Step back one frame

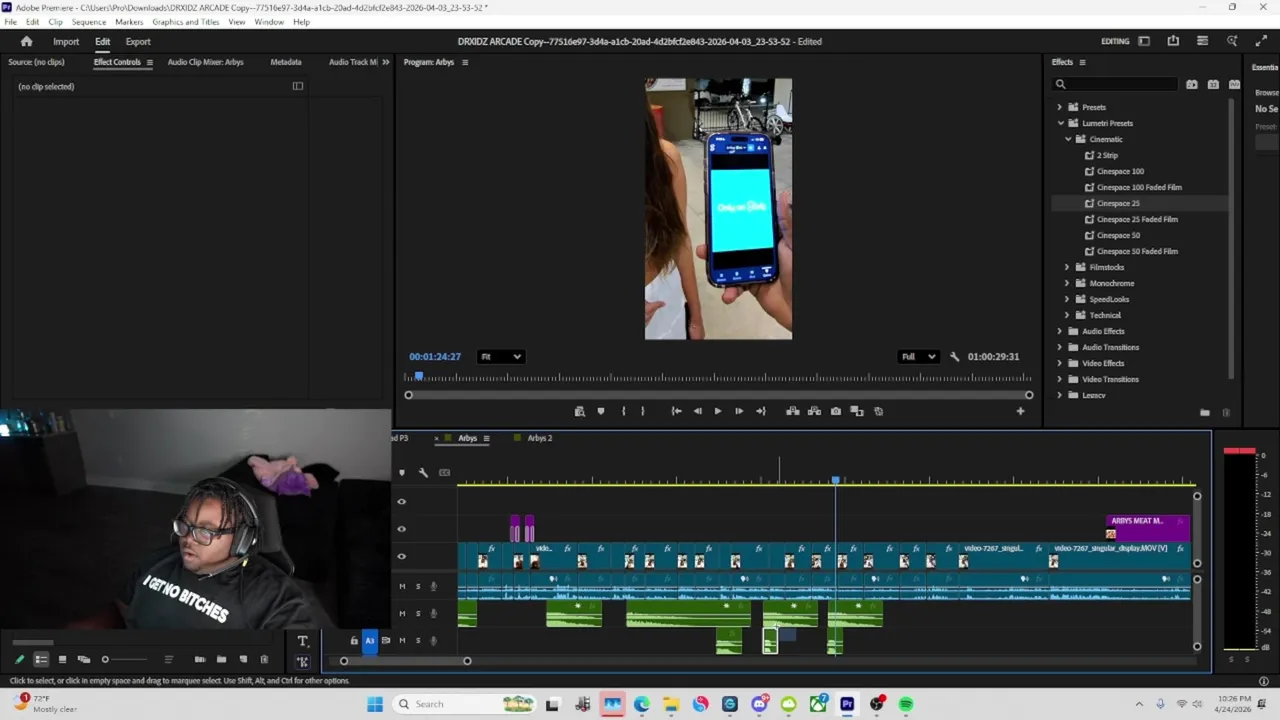697,411
